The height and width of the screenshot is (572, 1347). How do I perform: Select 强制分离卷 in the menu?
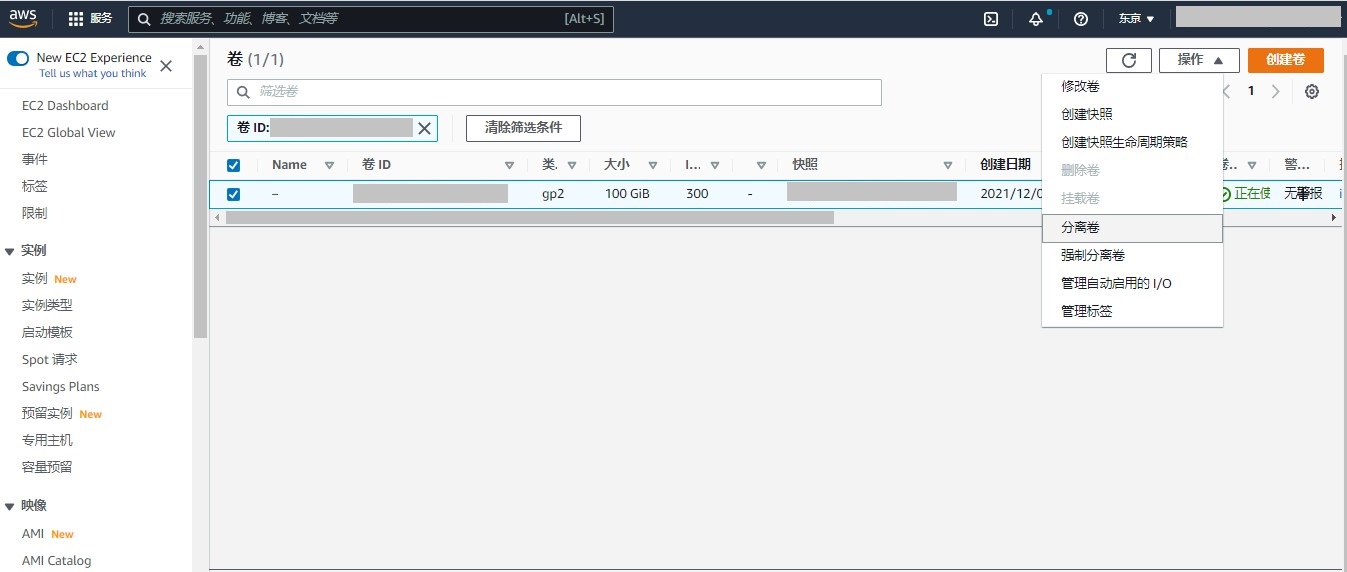tap(1132, 255)
